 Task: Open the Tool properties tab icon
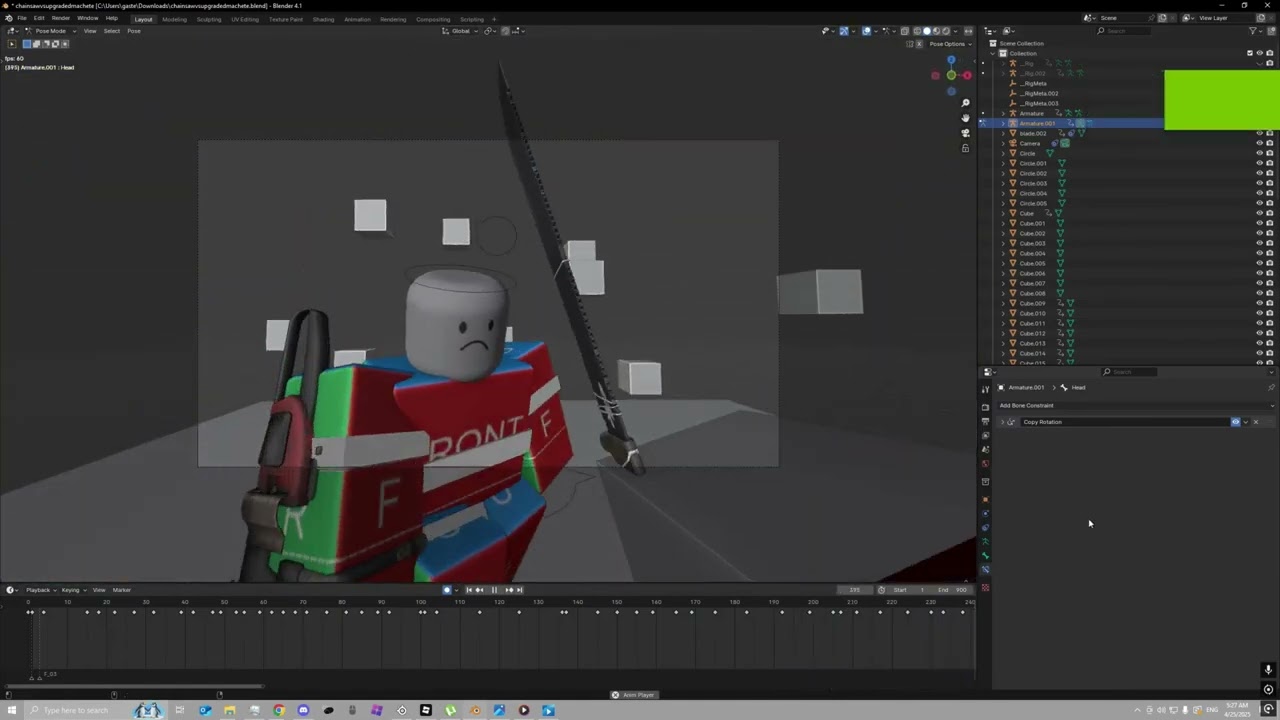tap(985, 389)
